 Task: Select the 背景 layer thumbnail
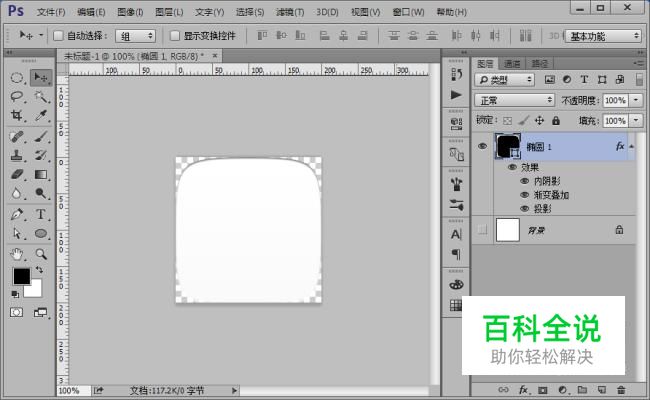[509, 229]
